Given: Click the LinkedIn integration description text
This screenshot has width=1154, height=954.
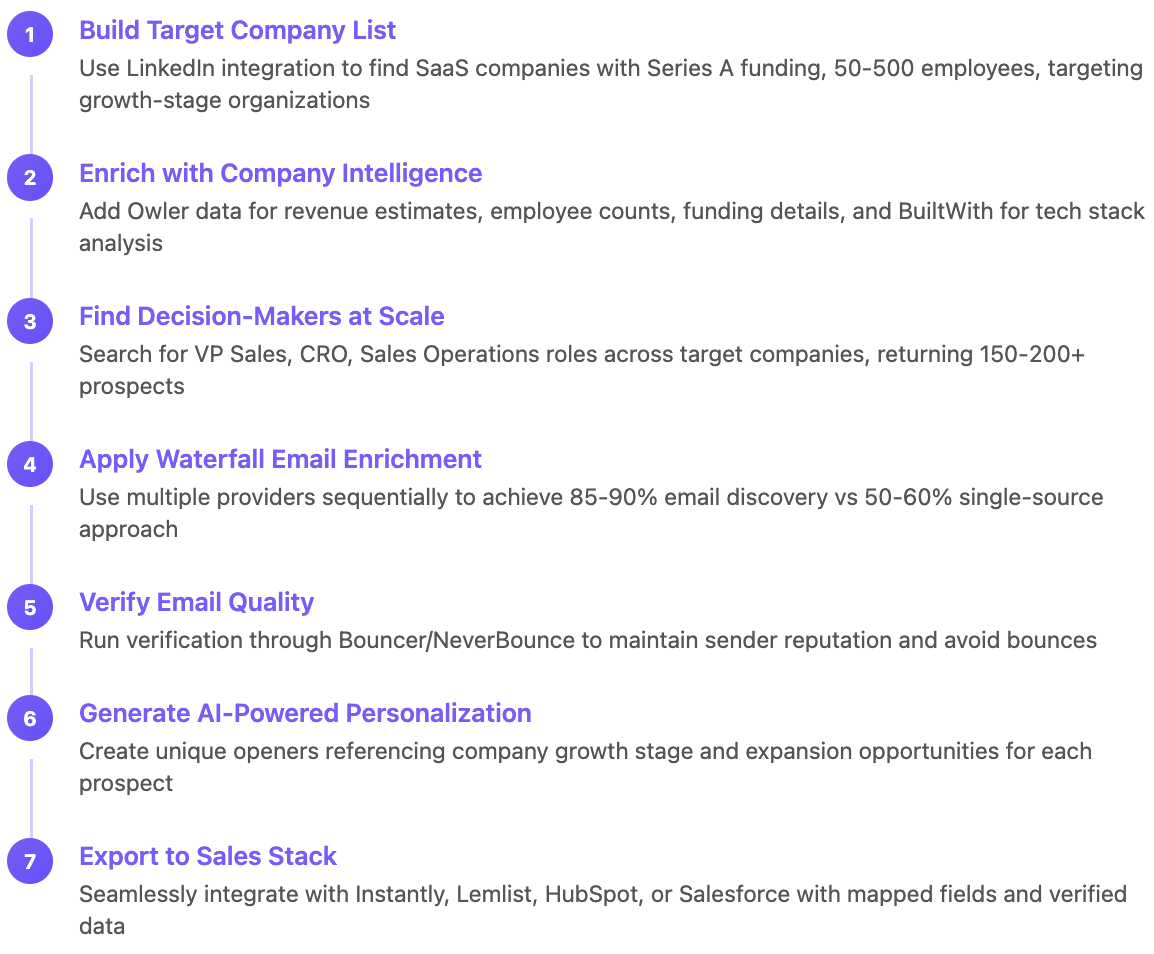Looking at the screenshot, I should click(x=611, y=84).
